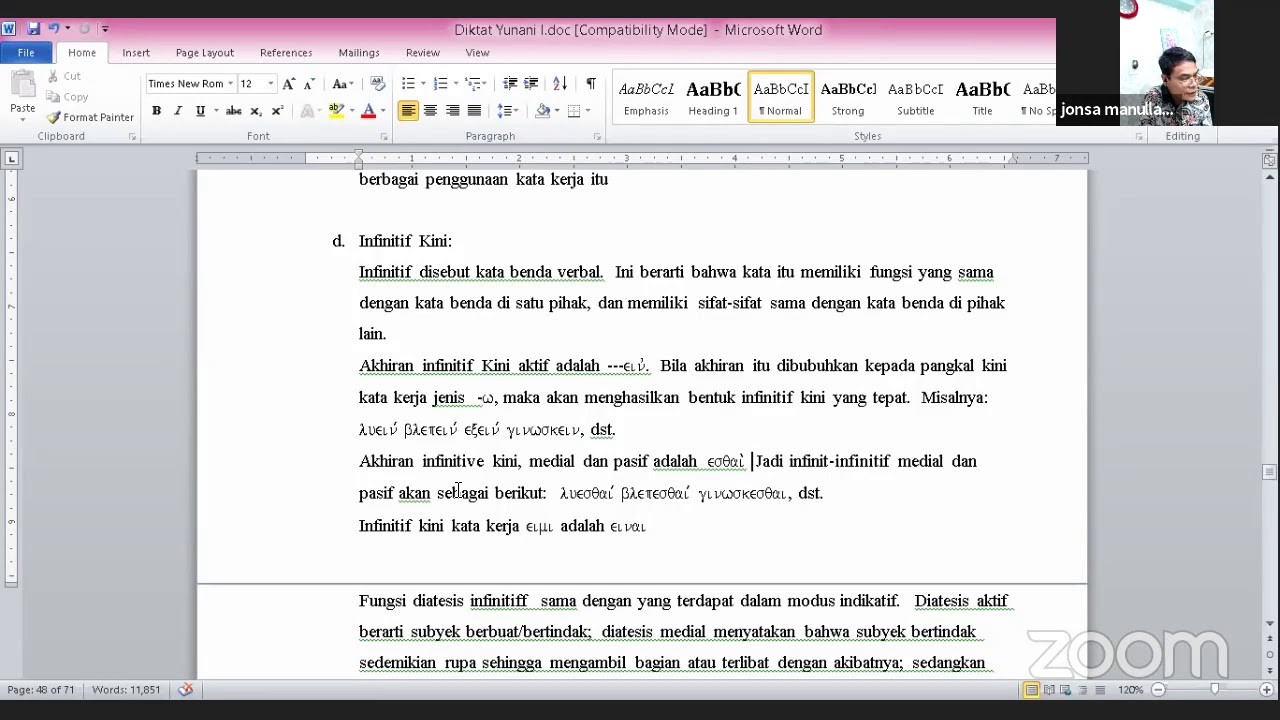Switch to Full Screen Reading view
Screen dimensions: 1280x720
point(1049,690)
